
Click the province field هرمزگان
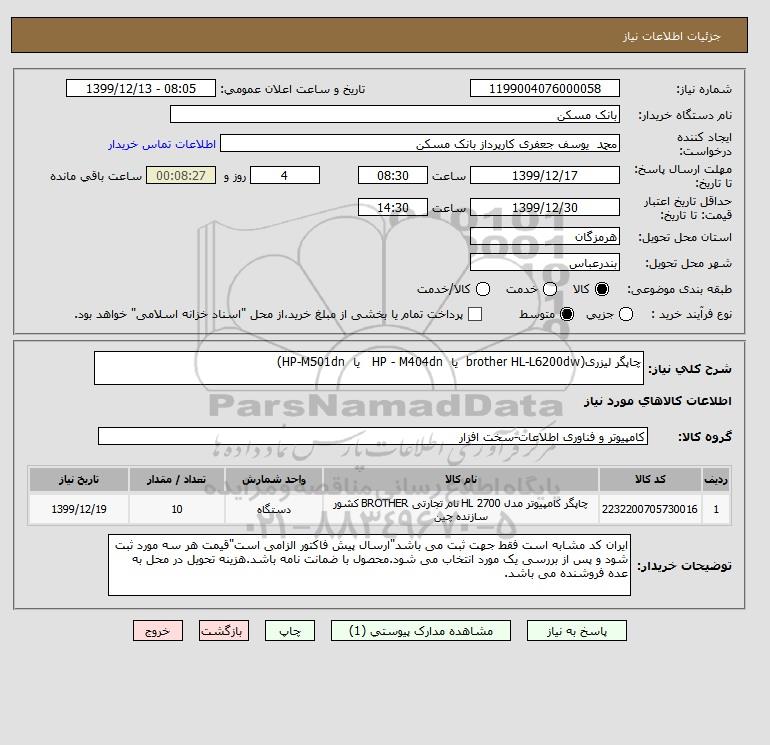coord(545,237)
